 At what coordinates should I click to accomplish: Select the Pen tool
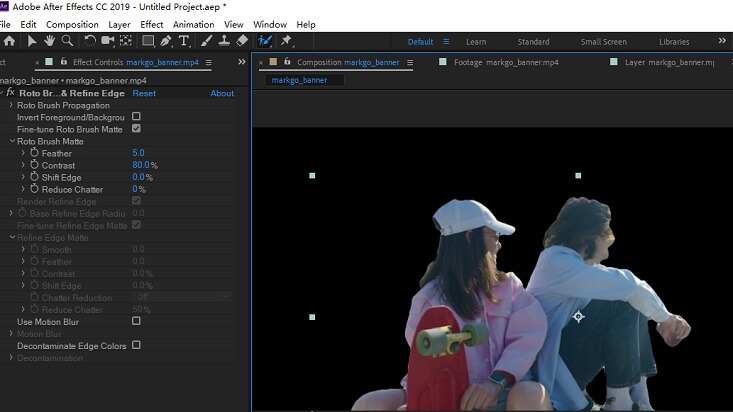pyautogui.click(x=165, y=41)
